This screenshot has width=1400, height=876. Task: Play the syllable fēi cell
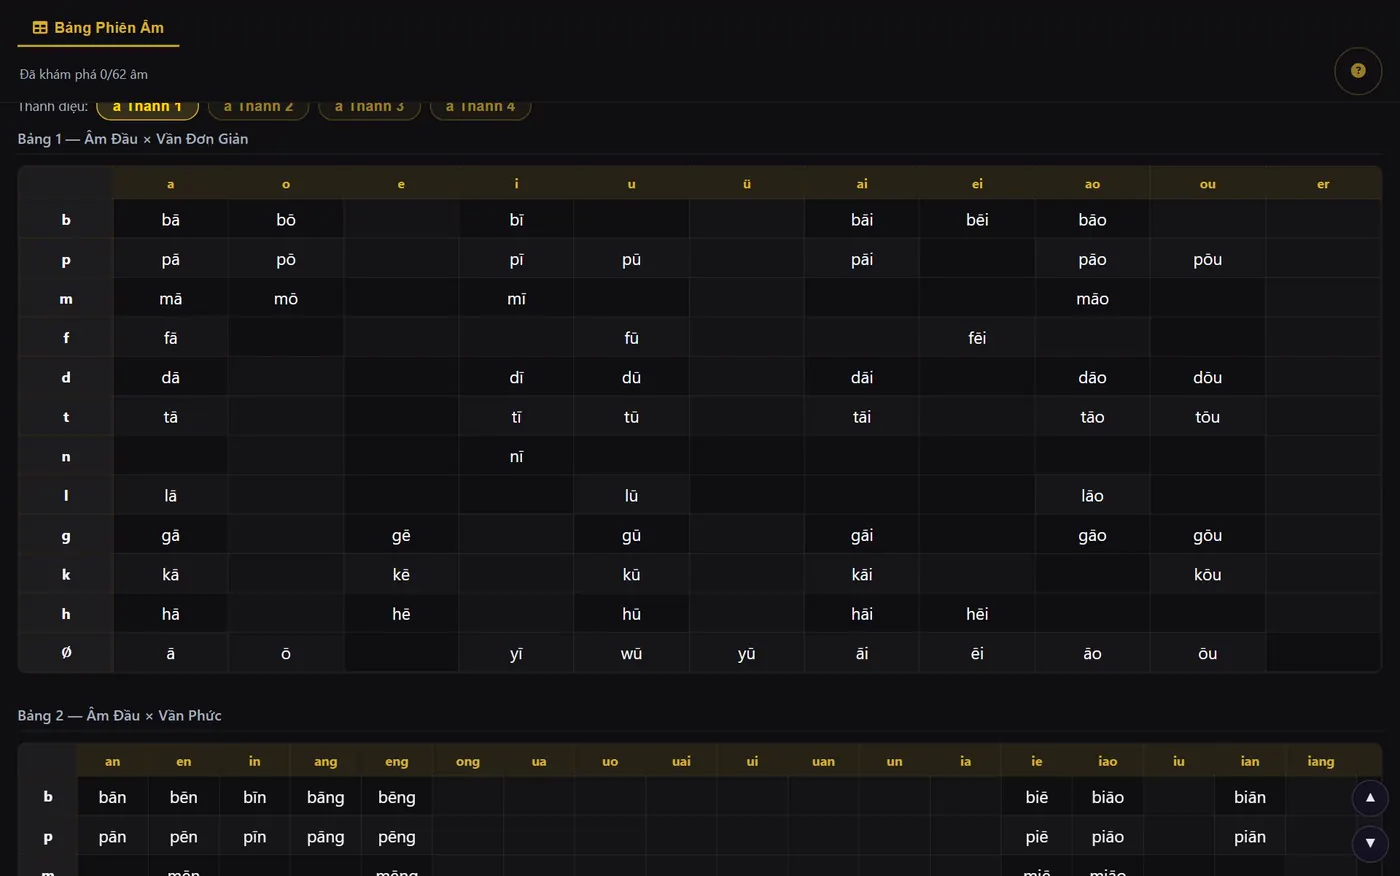point(977,338)
